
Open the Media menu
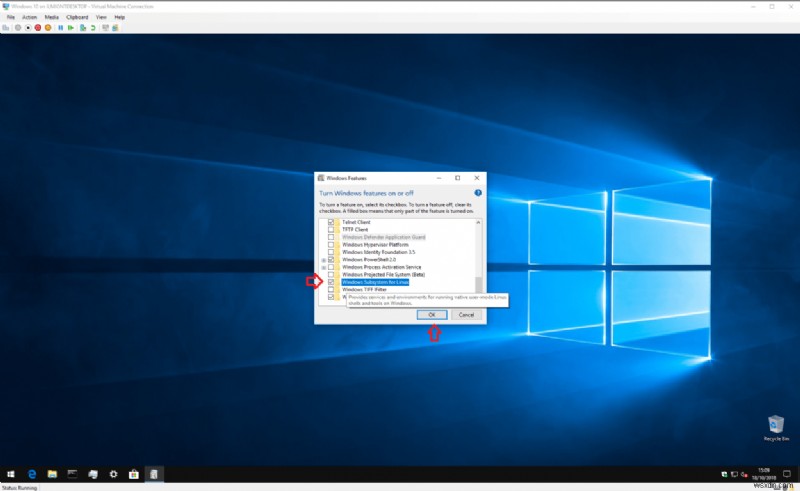point(52,17)
